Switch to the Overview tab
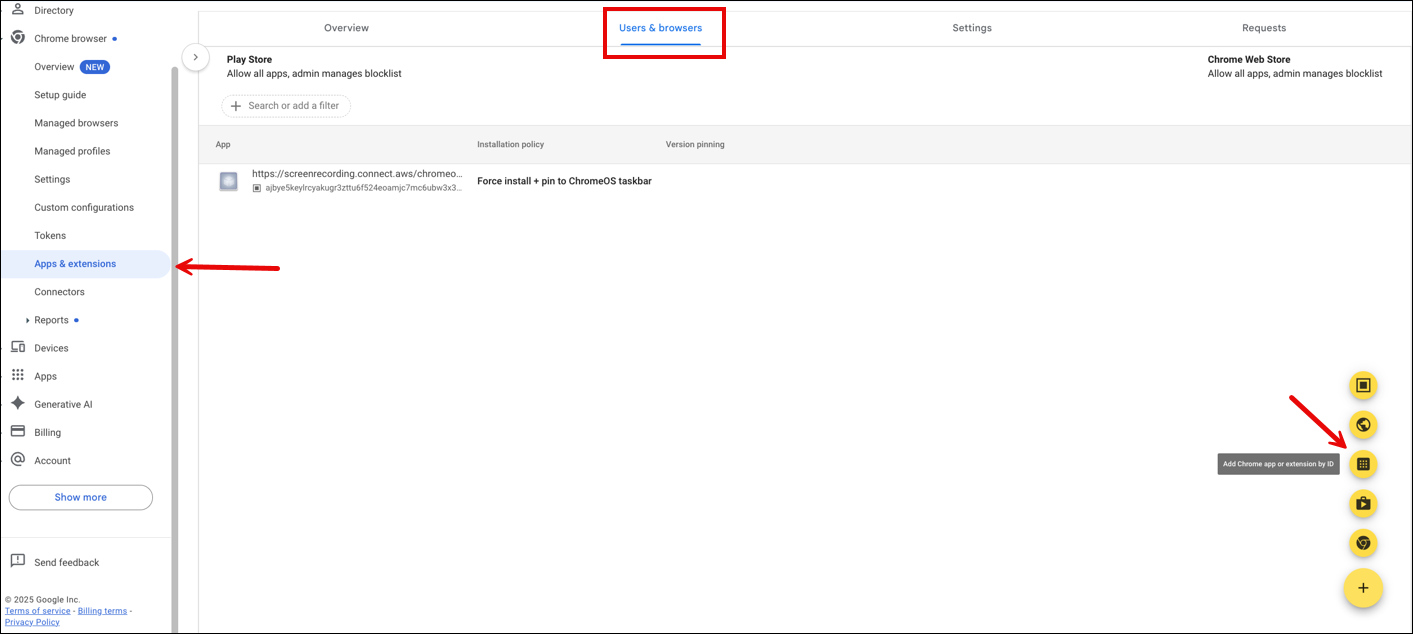 tap(346, 28)
